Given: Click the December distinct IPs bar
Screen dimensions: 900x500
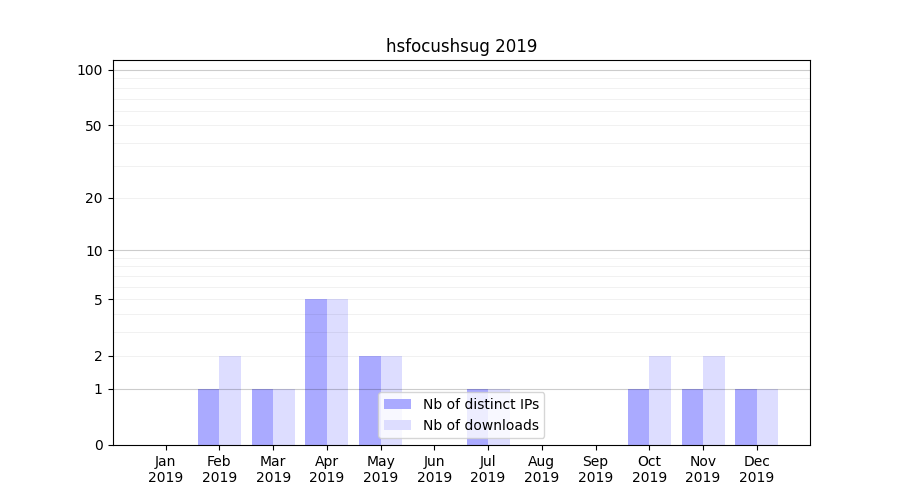Looking at the screenshot, I should (746, 417).
